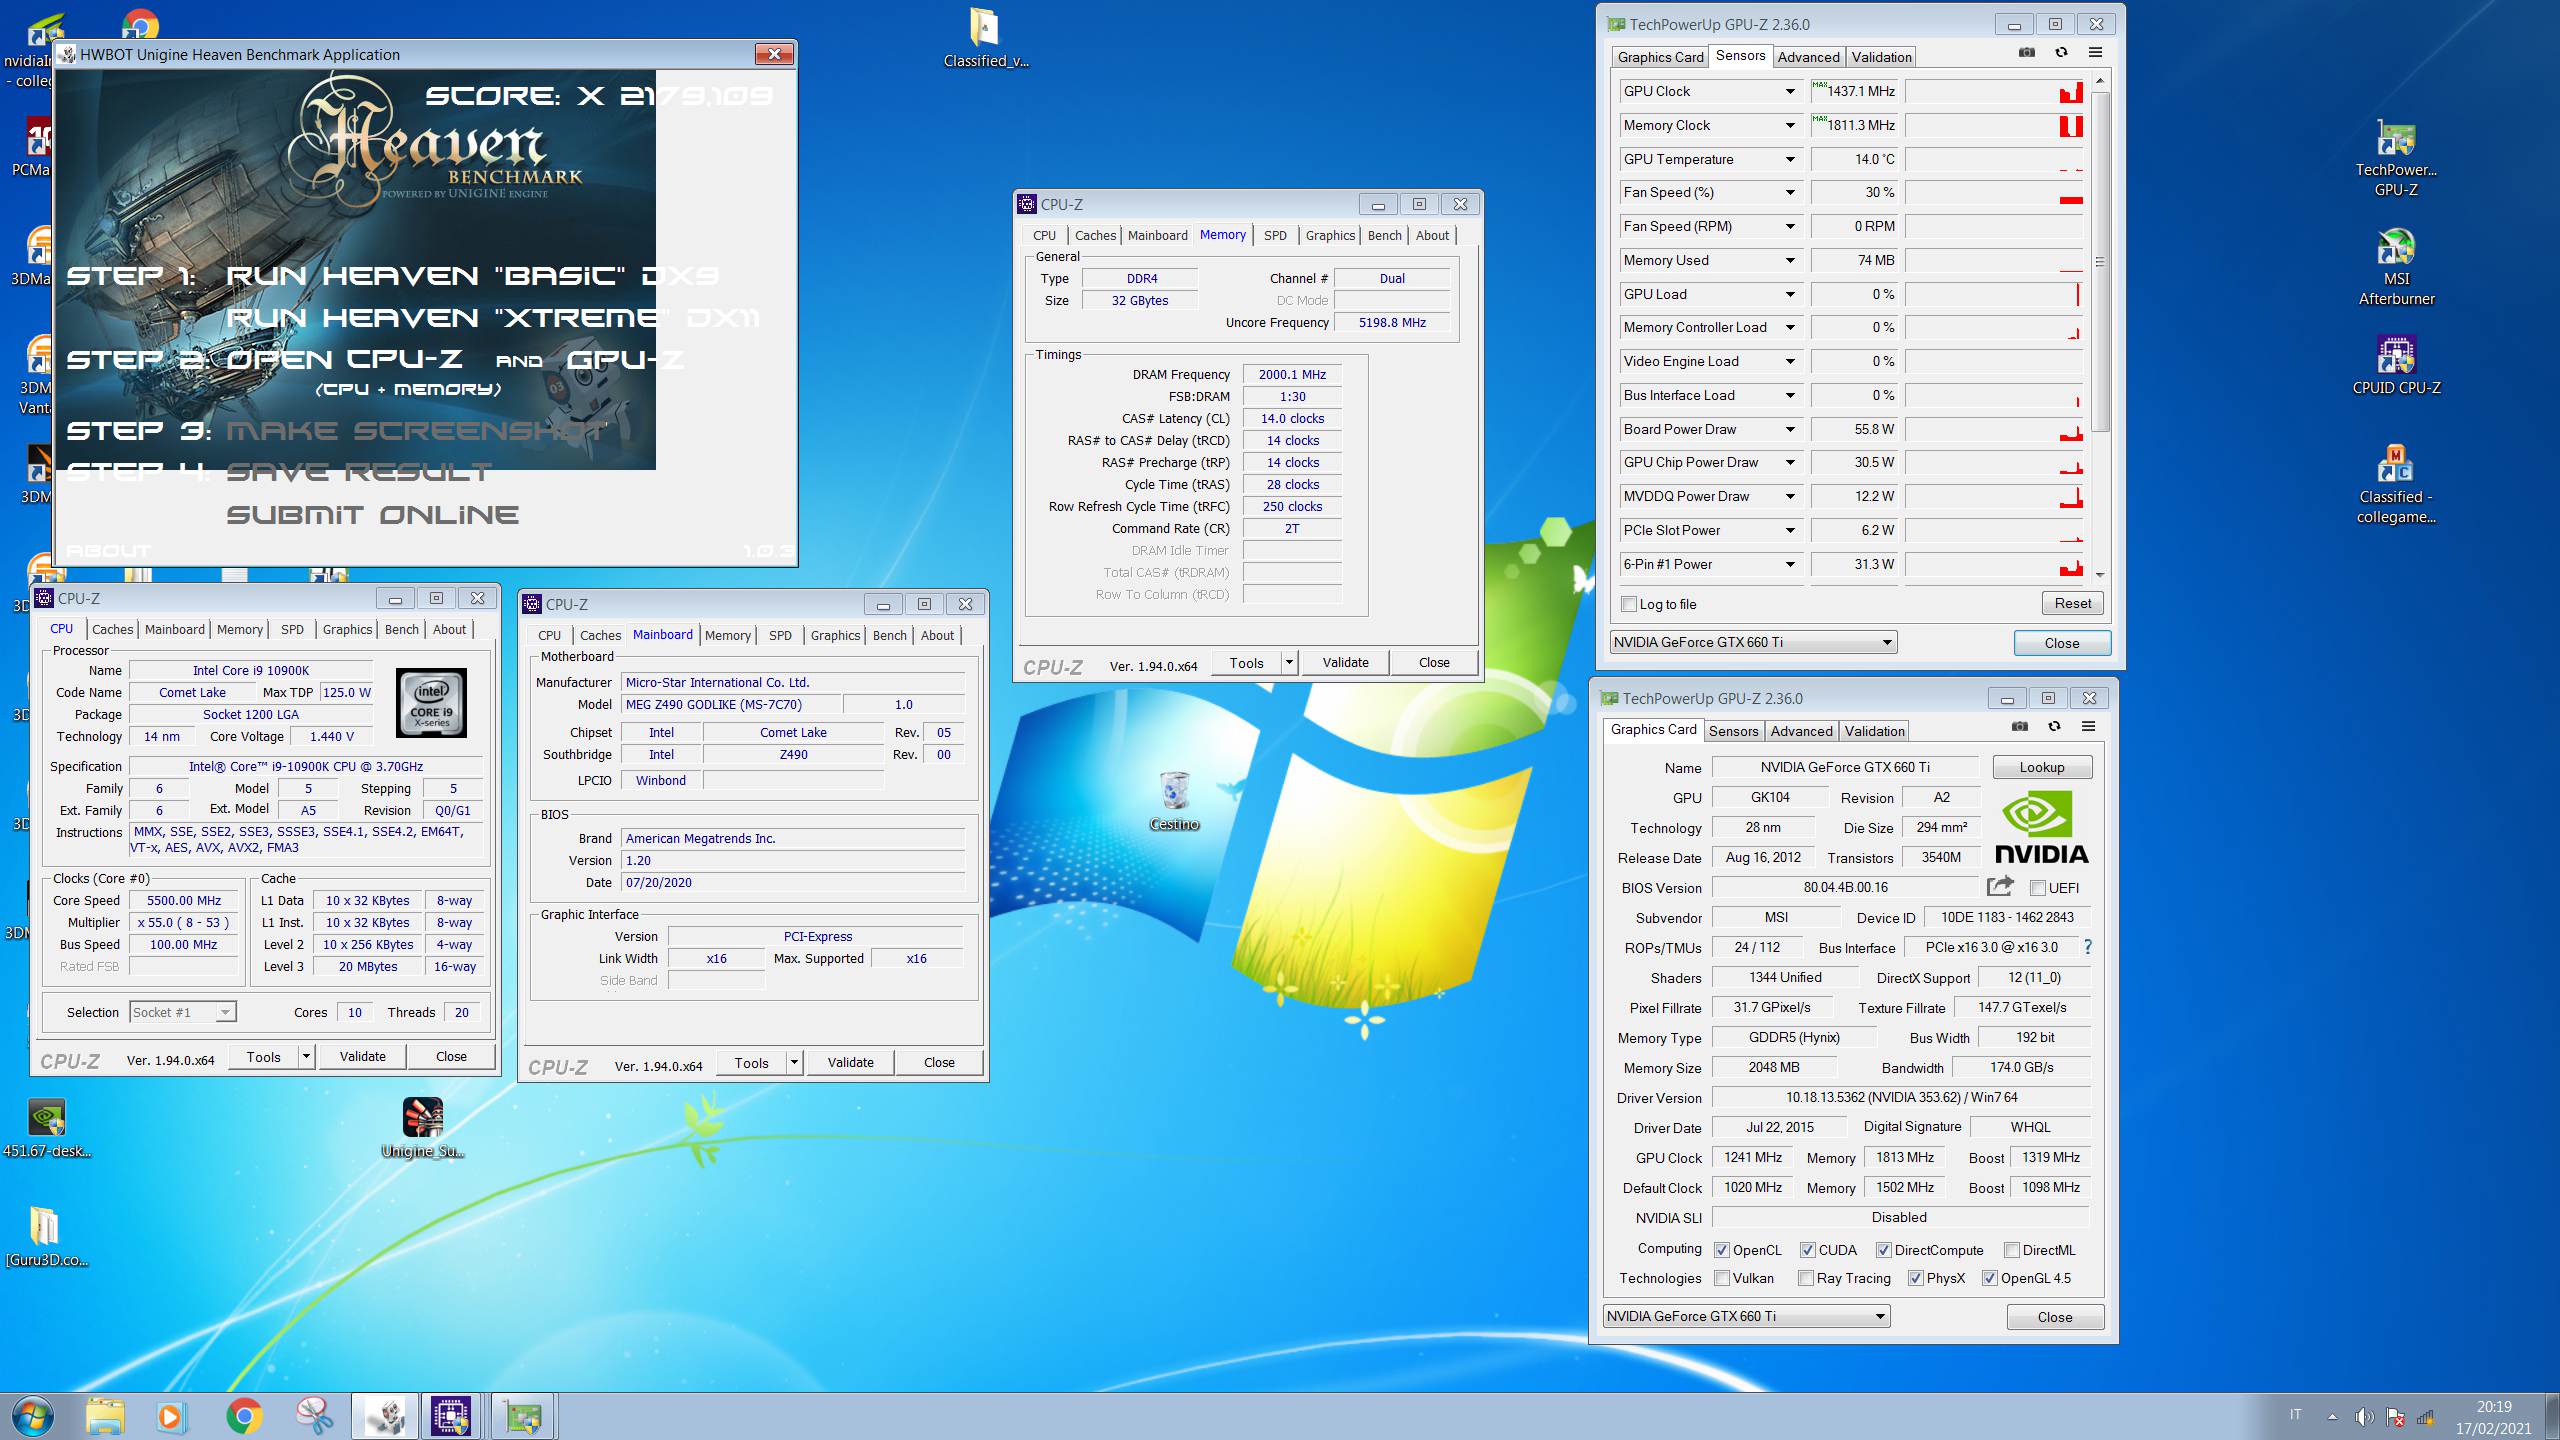Toggle CUDA checkbox

pos(1807,1250)
